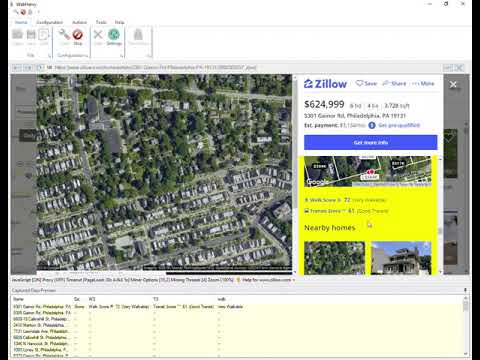
Task: Open the first nearby home aerial thumbnail
Action: [334, 258]
